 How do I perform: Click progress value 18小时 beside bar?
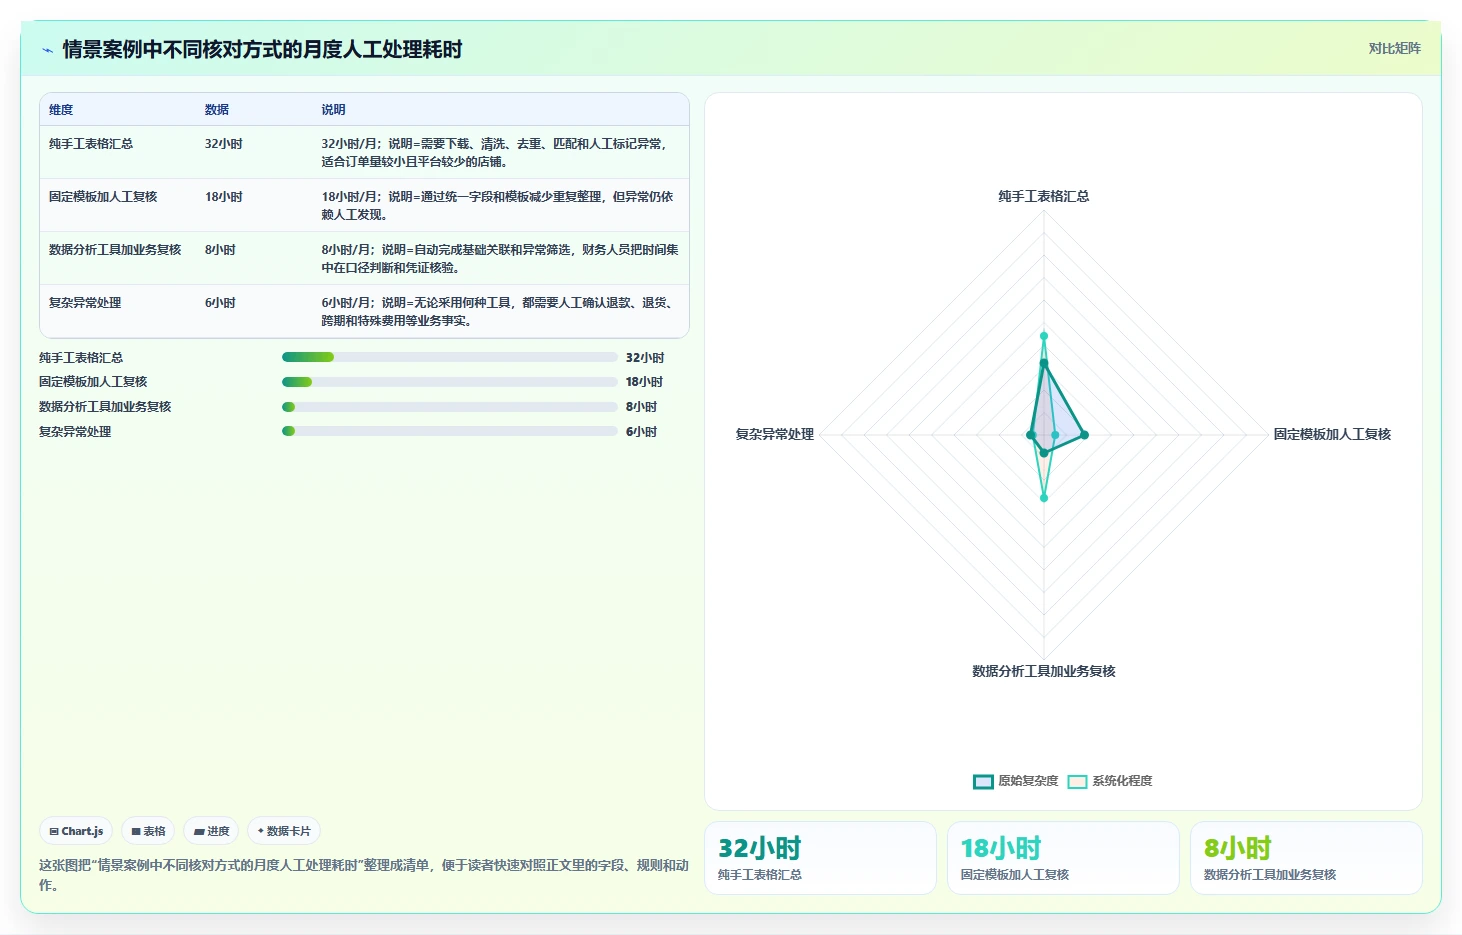645,382
